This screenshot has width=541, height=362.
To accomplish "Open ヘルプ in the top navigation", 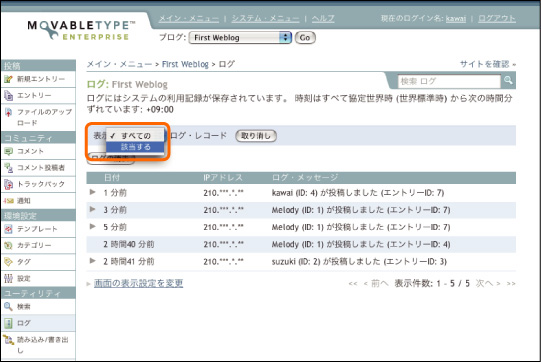I will click(323, 18).
